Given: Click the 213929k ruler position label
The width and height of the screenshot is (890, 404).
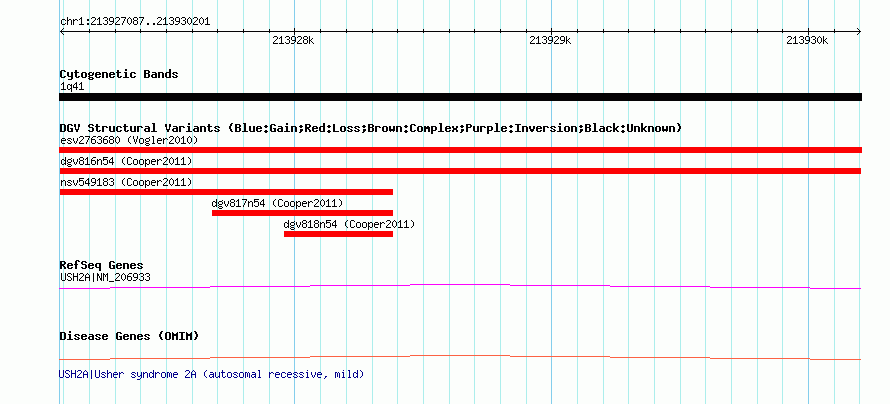Looking at the screenshot, I should click(551, 40).
